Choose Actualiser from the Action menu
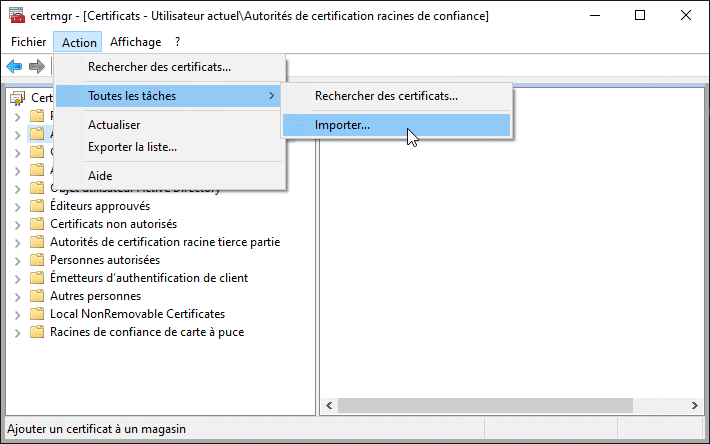Image resolution: width=710 pixels, height=444 pixels. coord(114,125)
